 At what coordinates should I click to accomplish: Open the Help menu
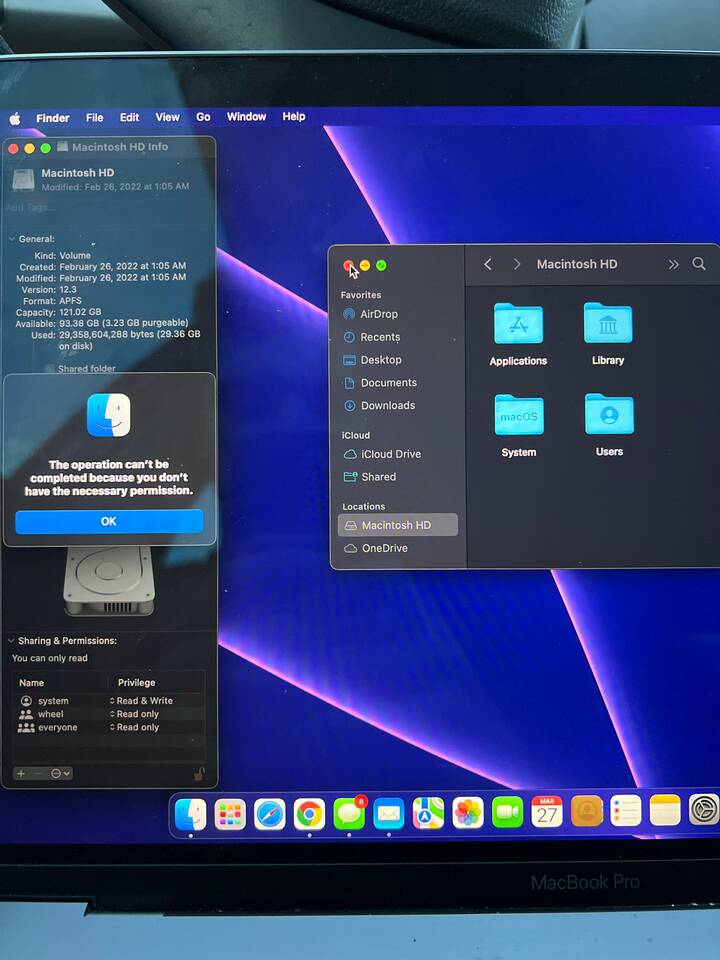(294, 116)
